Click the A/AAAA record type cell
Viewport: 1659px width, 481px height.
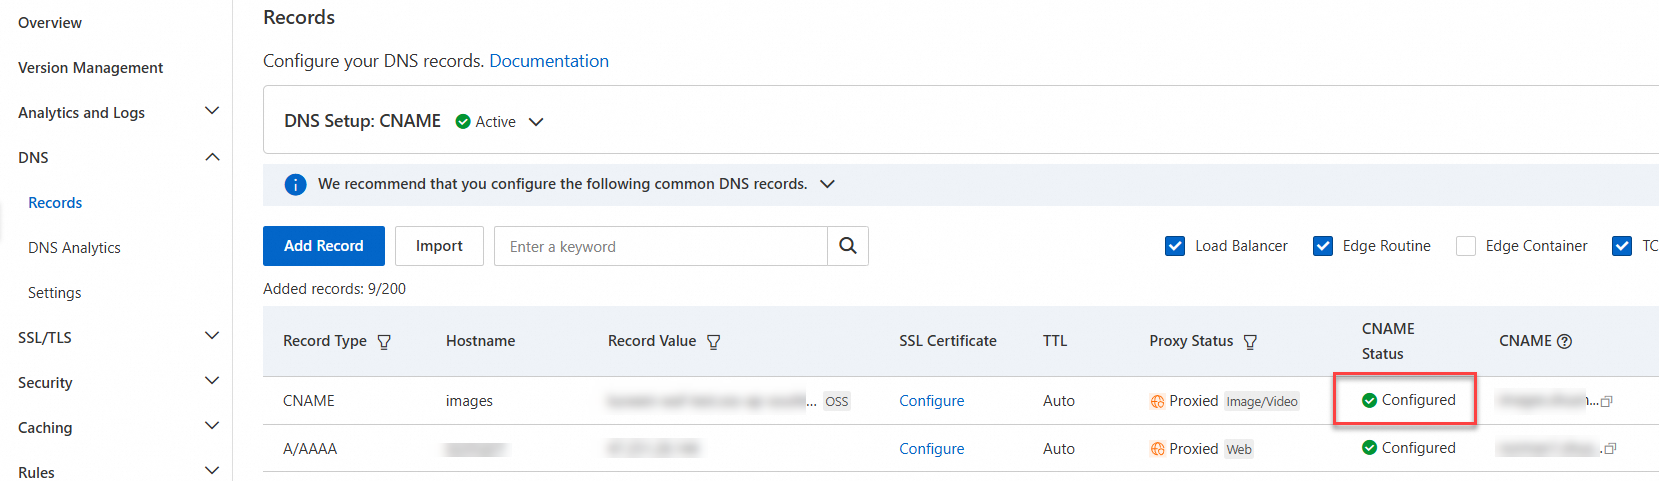point(310,449)
